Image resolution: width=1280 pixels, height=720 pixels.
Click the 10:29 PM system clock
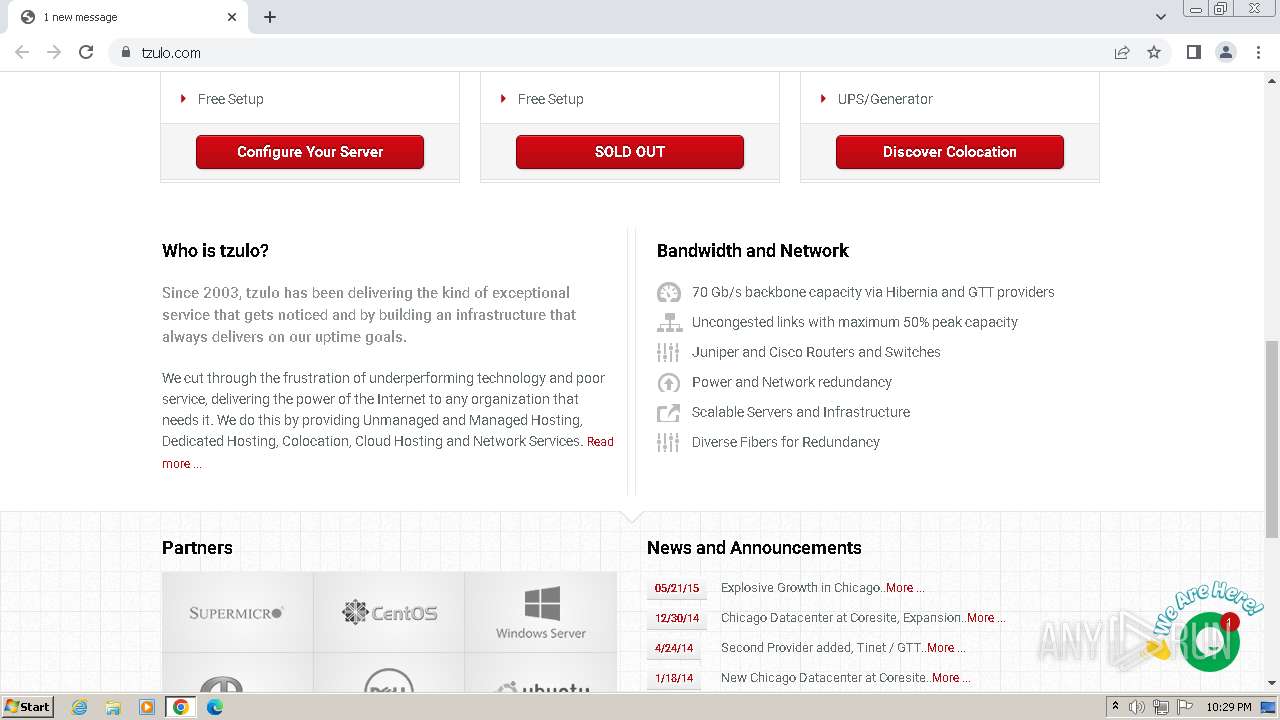coord(1229,707)
